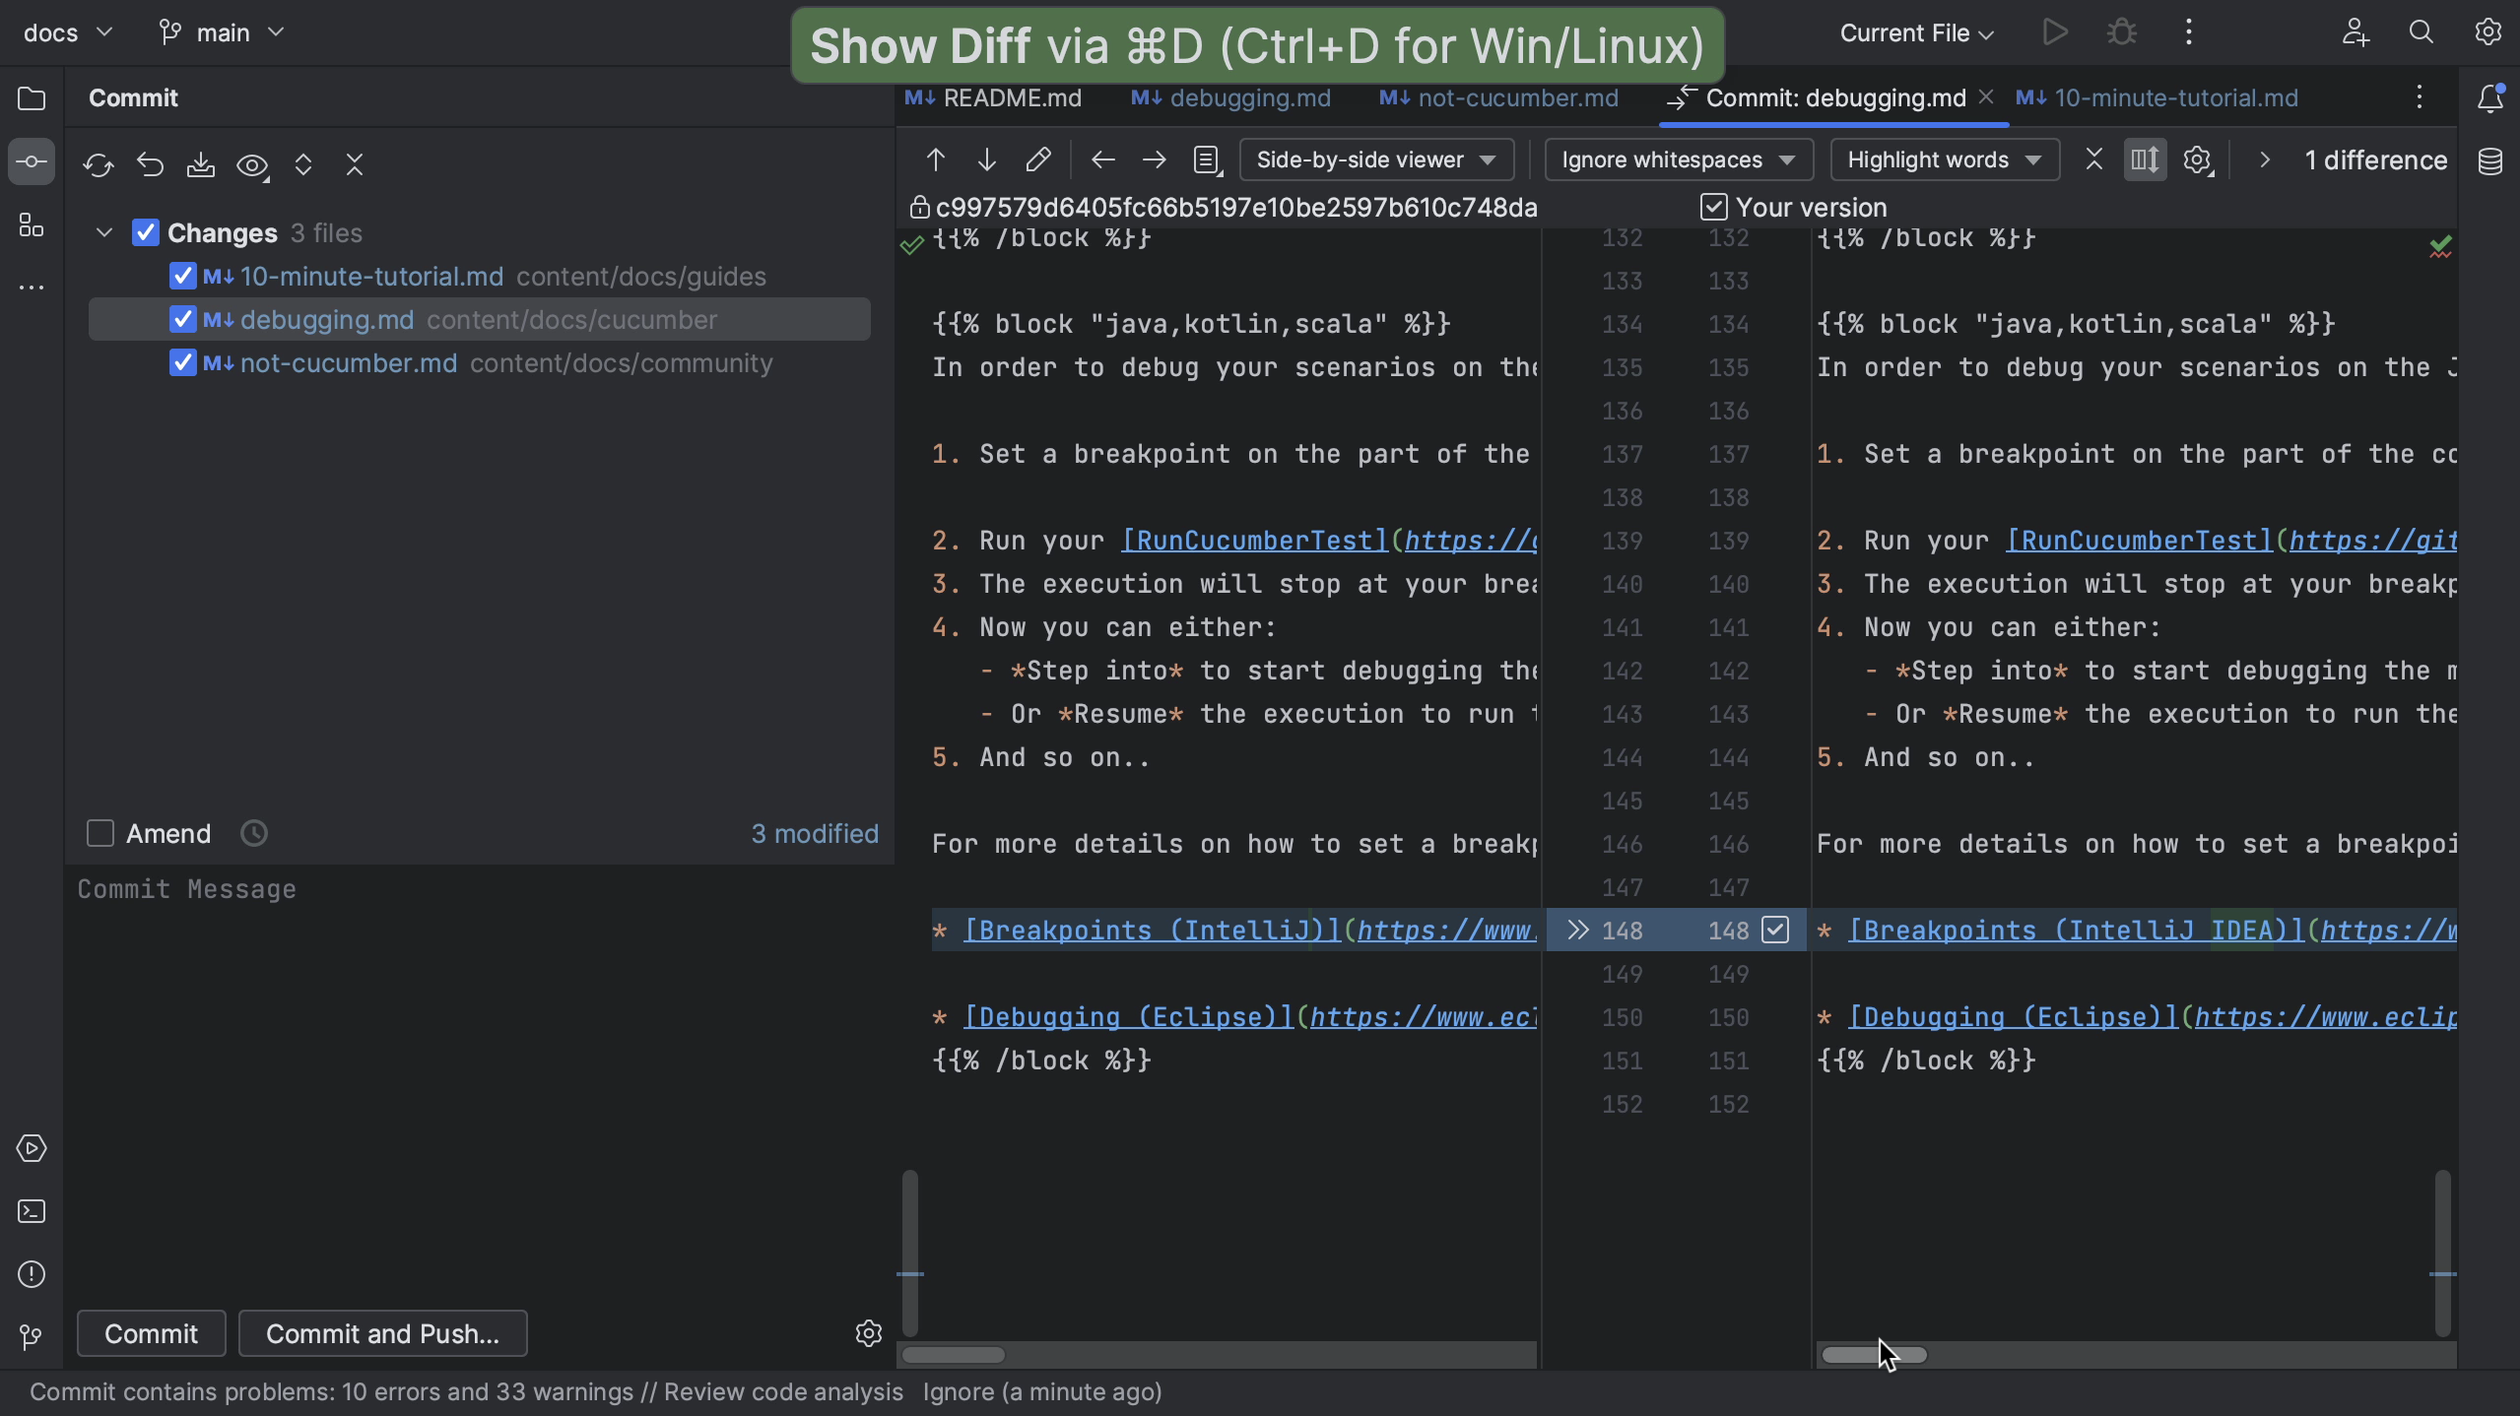This screenshot has width=2520, height=1416.
Task: Click the Collapse unchanged fragments icon
Action: coord(2094,160)
